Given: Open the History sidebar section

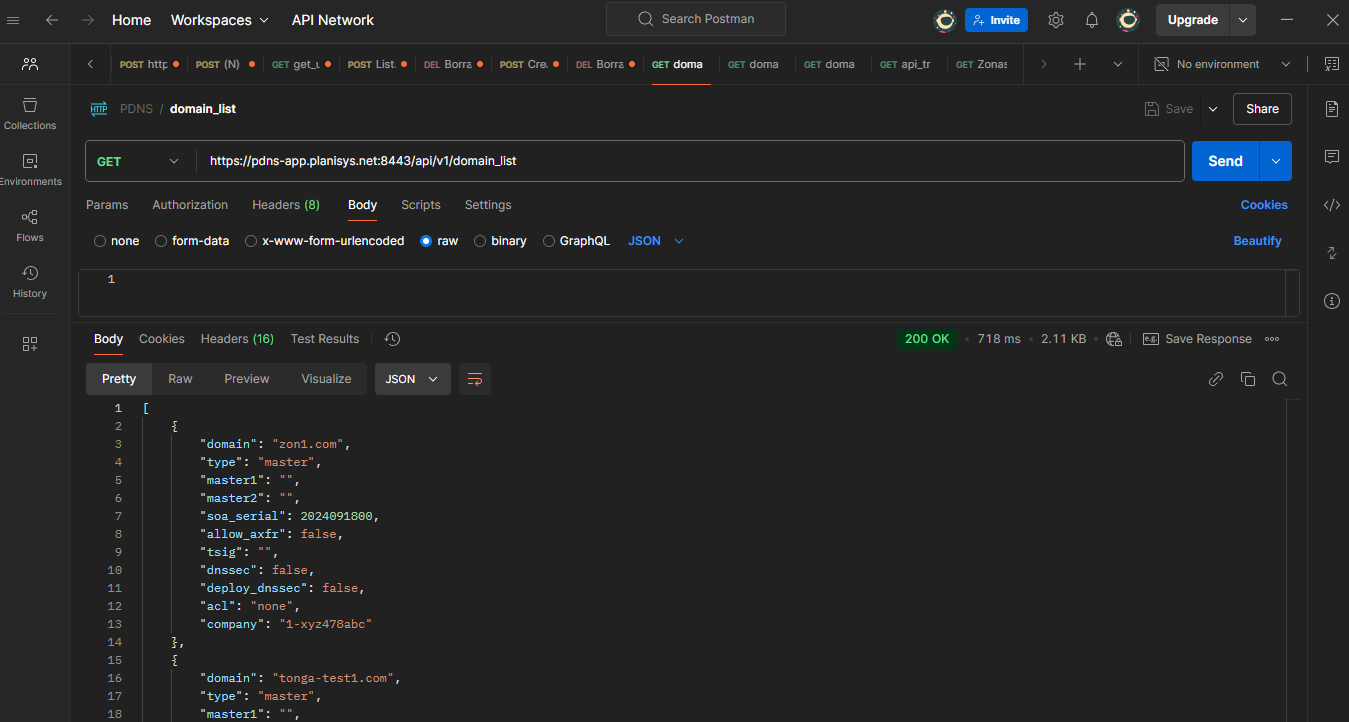Looking at the screenshot, I should pos(30,282).
